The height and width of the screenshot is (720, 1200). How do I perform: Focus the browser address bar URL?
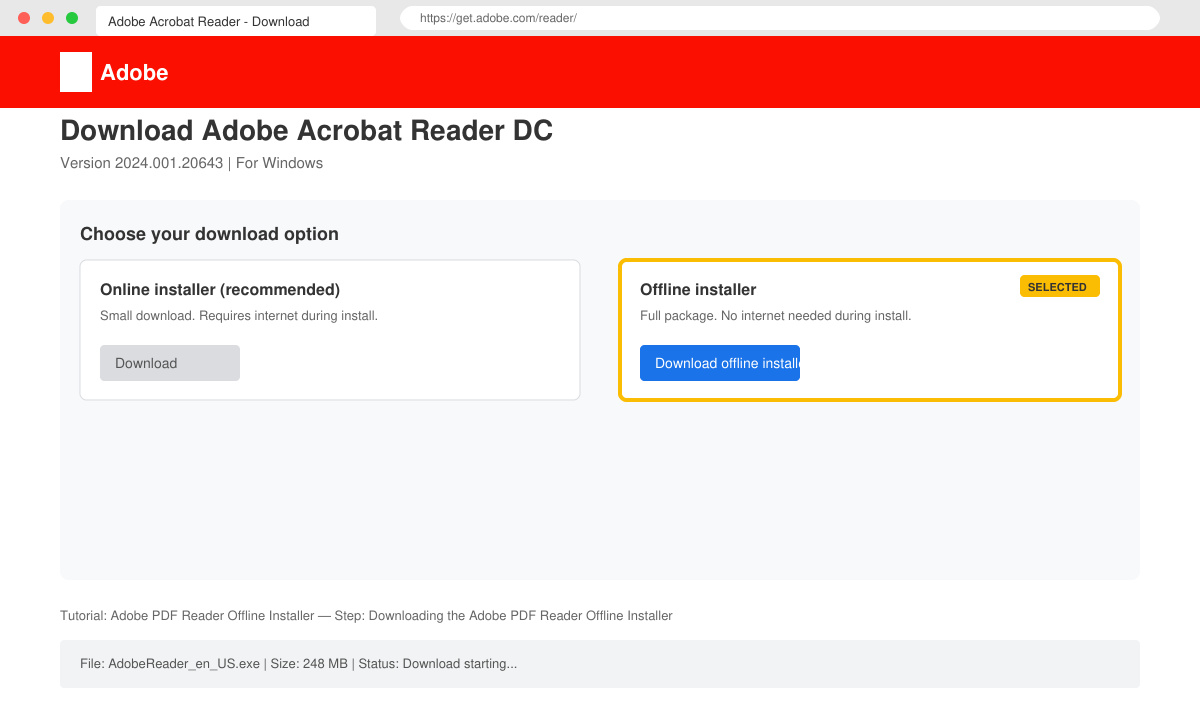click(x=780, y=18)
